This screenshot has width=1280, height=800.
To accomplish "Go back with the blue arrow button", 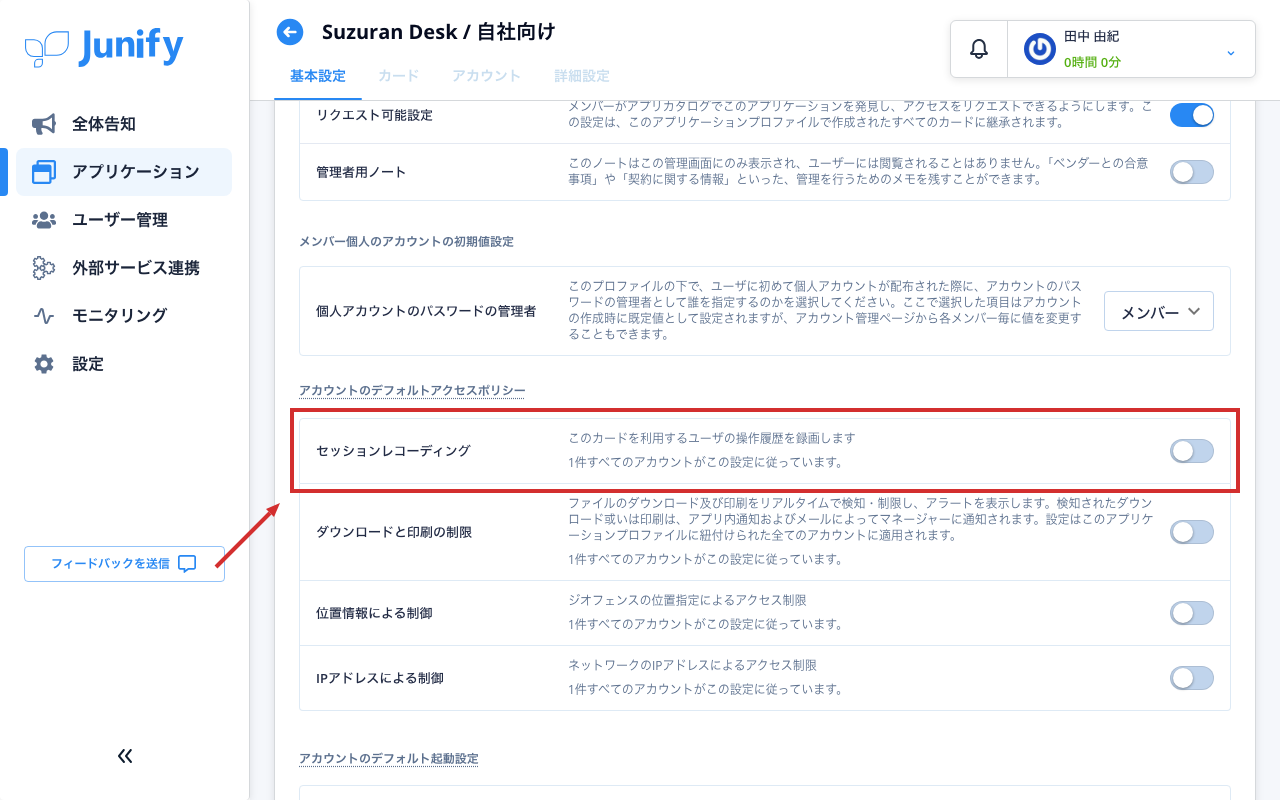I will coord(290,32).
